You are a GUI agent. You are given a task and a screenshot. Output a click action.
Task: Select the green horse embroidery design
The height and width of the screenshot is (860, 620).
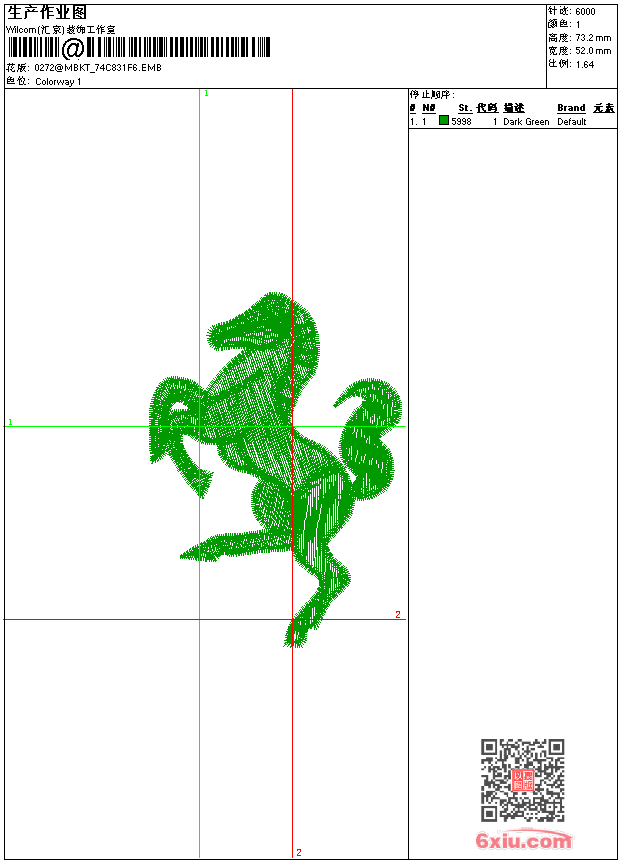(x=275, y=470)
